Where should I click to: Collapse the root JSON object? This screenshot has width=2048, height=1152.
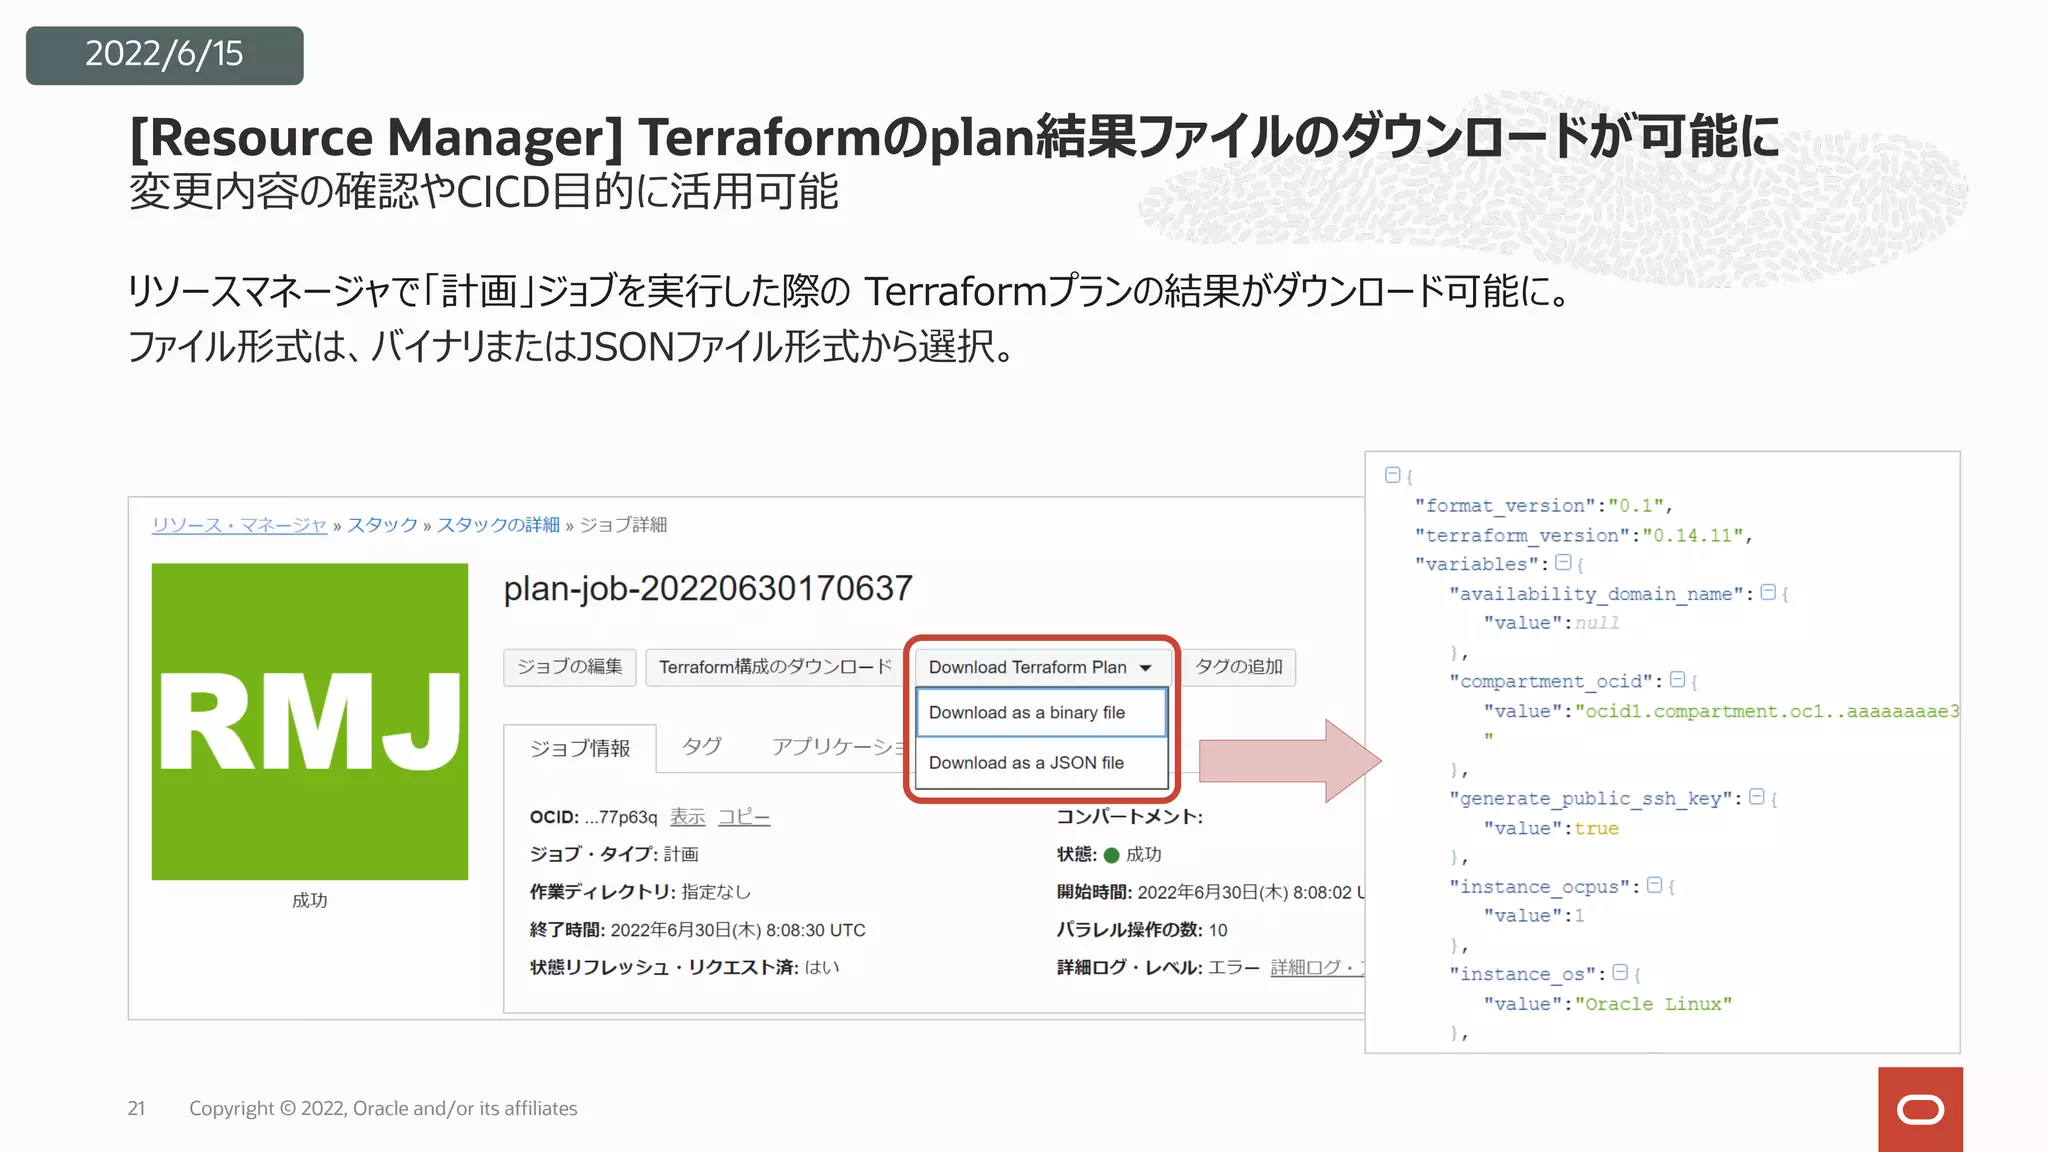pos(1392,475)
